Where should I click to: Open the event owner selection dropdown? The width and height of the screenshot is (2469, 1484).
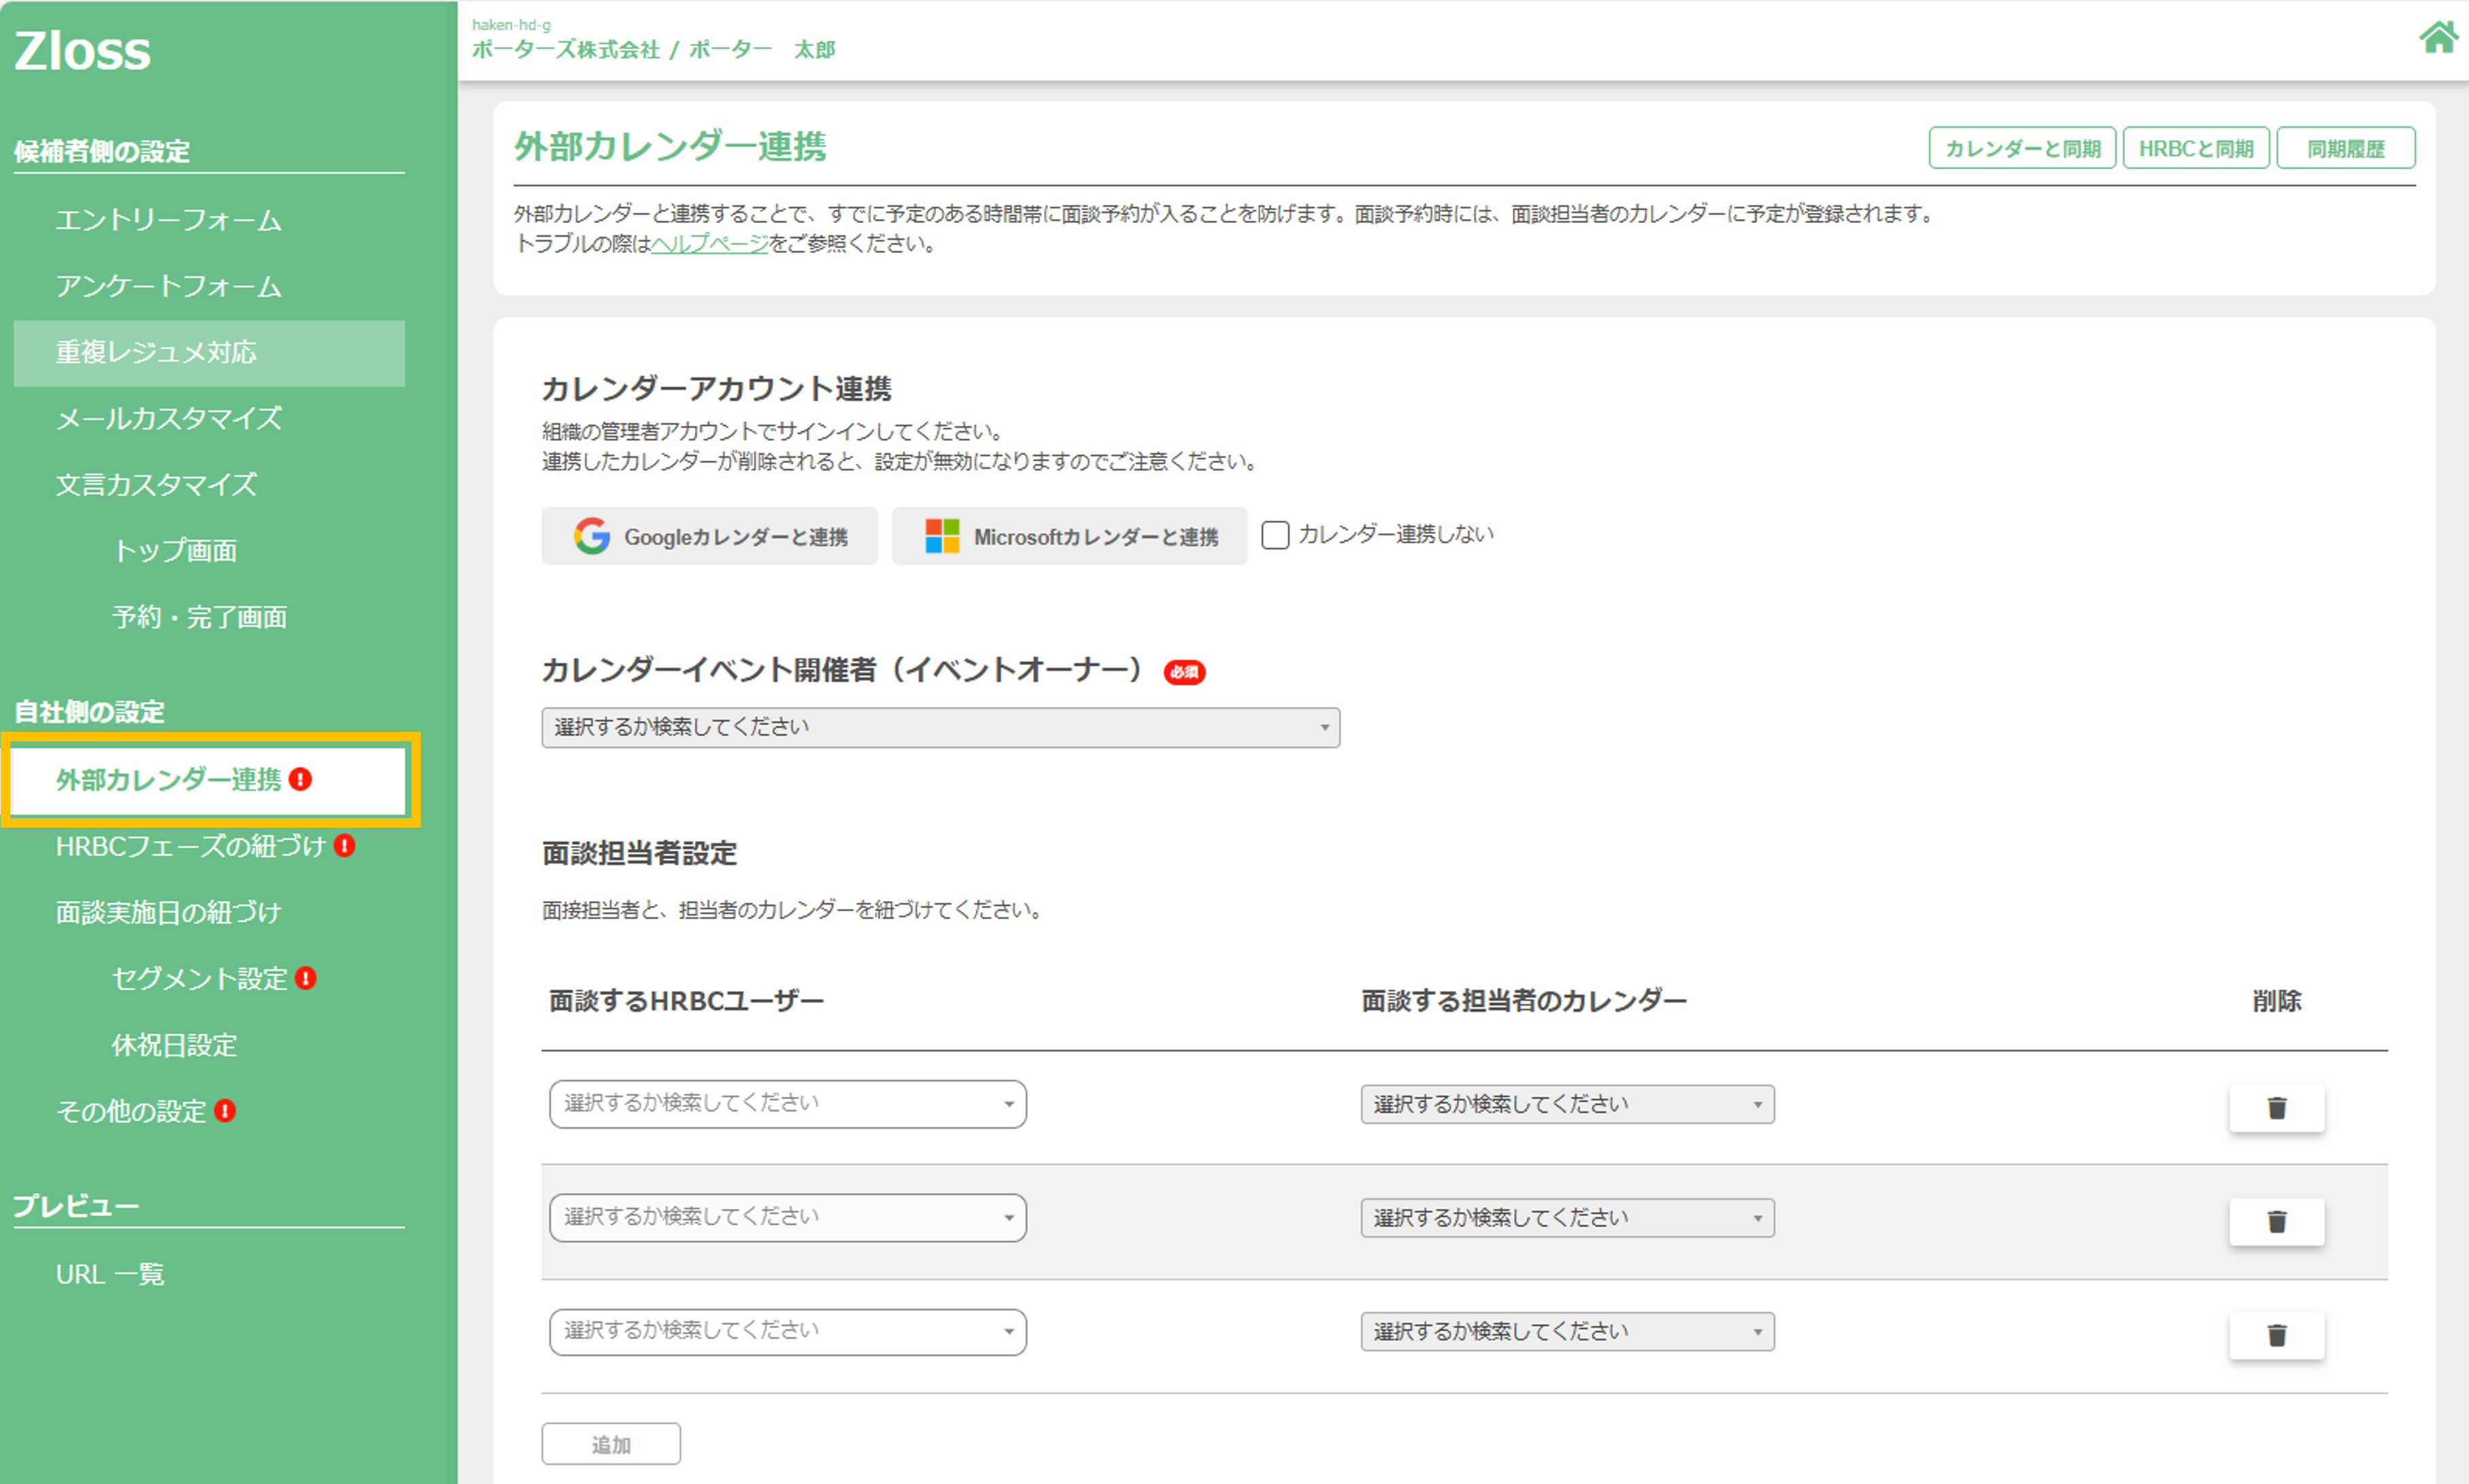pyautogui.click(x=940, y=727)
